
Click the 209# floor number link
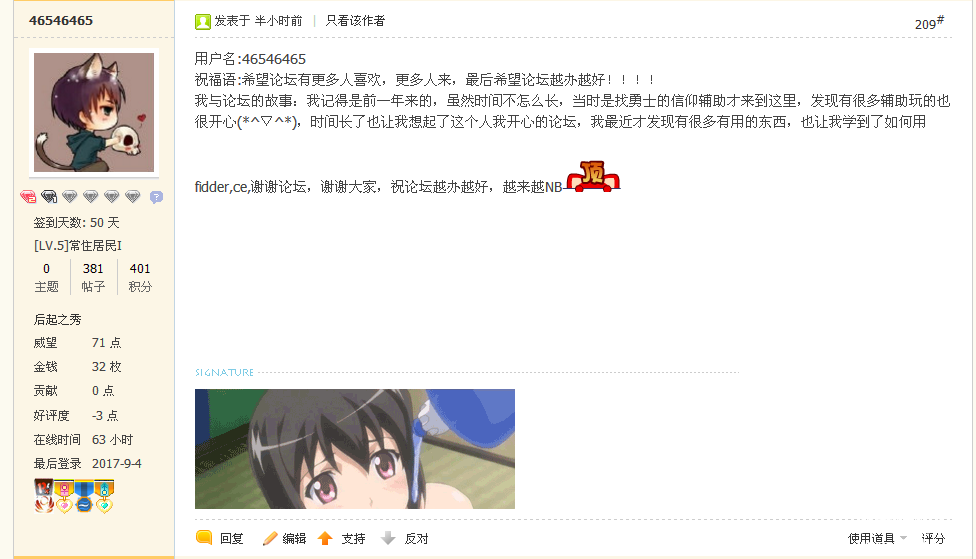pos(929,23)
